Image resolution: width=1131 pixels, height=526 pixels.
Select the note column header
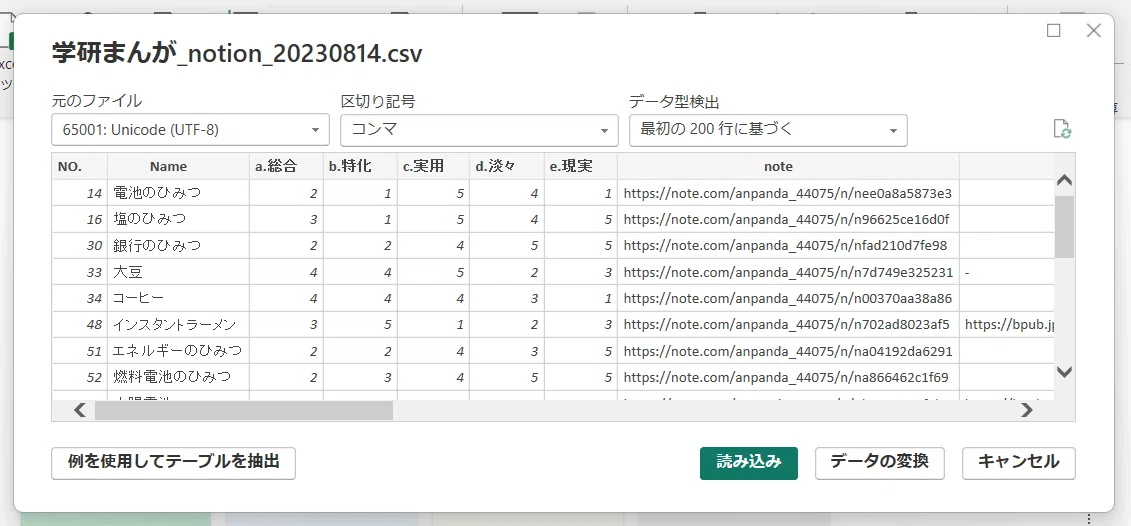click(x=788, y=166)
